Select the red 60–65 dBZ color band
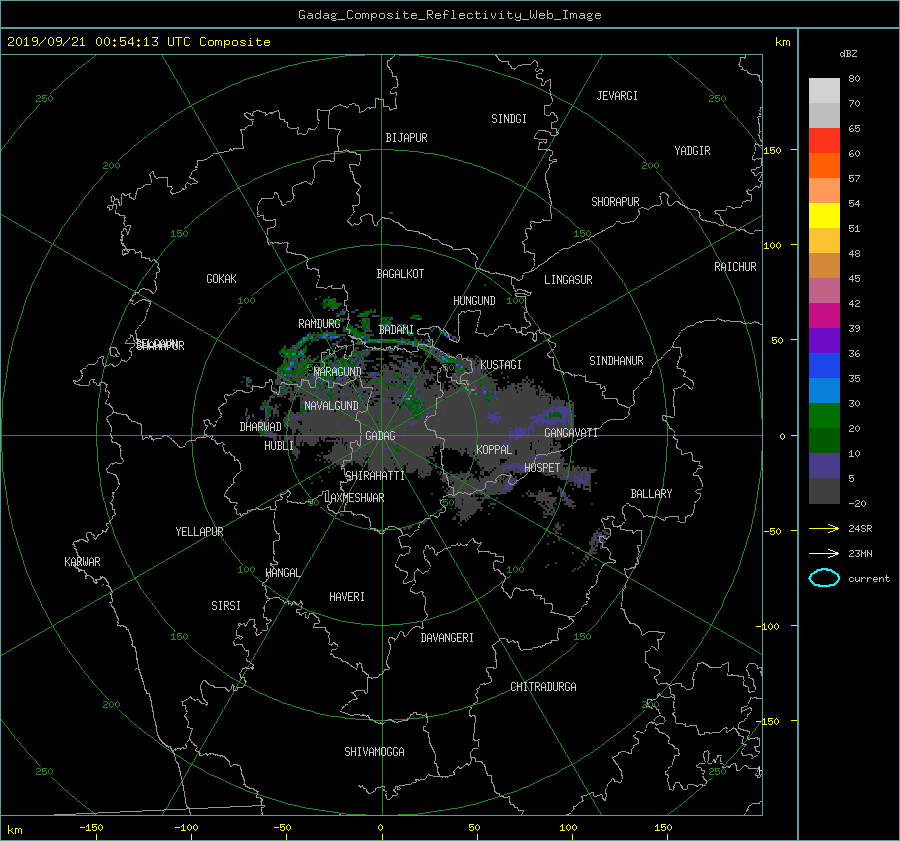The image size is (900, 841). tap(824, 141)
